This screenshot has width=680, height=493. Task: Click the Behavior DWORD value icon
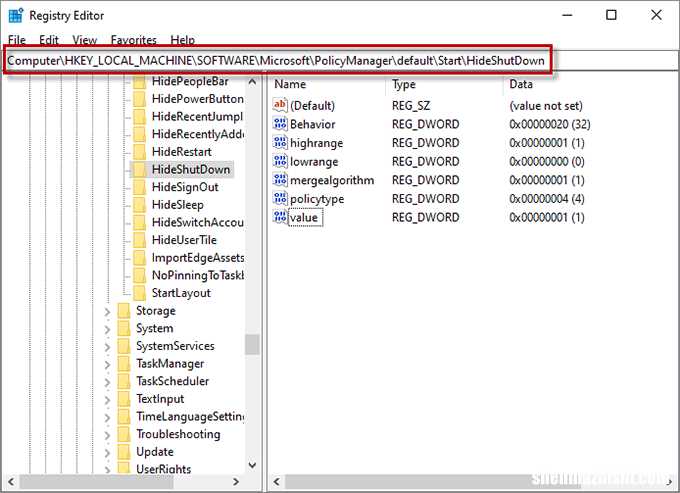pyautogui.click(x=280, y=124)
